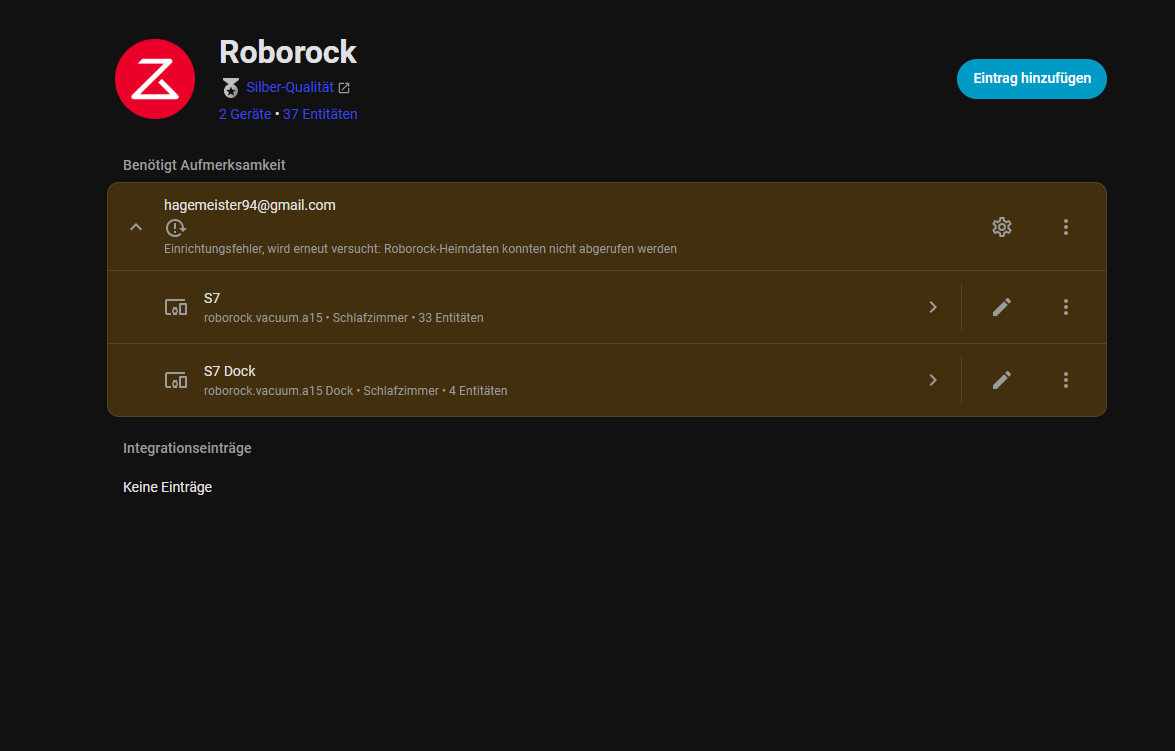Click the silver medal quality icon
This screenshot has height=751, width=1175.
(231, 88)
